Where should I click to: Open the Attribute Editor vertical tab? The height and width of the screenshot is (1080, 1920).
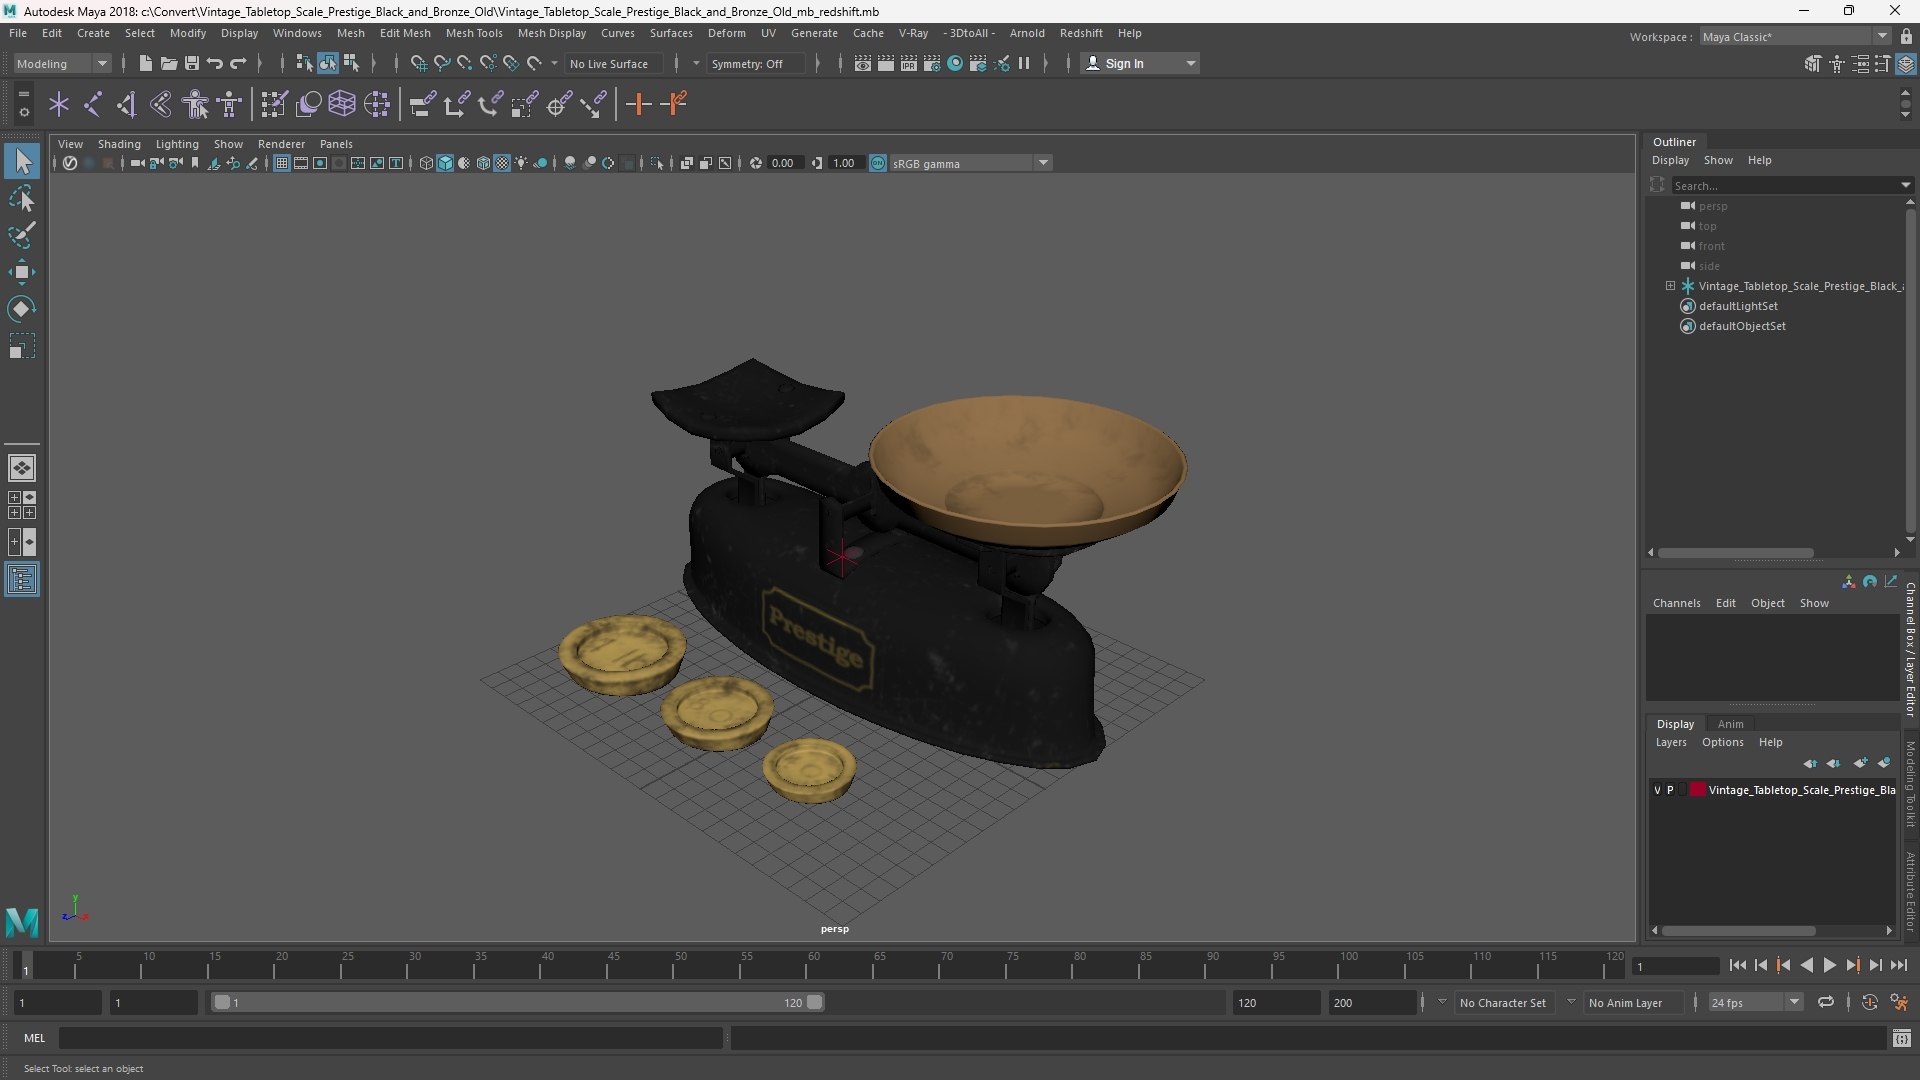coord(1910,891)
